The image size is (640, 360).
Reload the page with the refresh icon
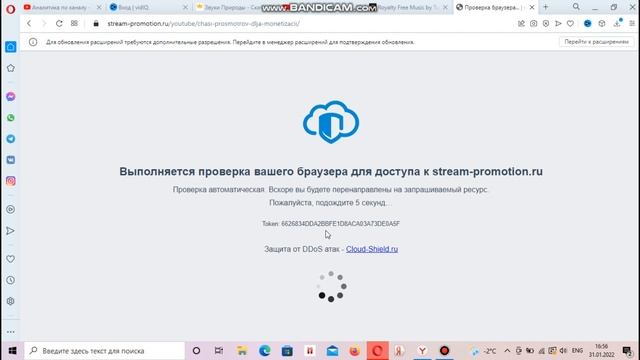59,24
